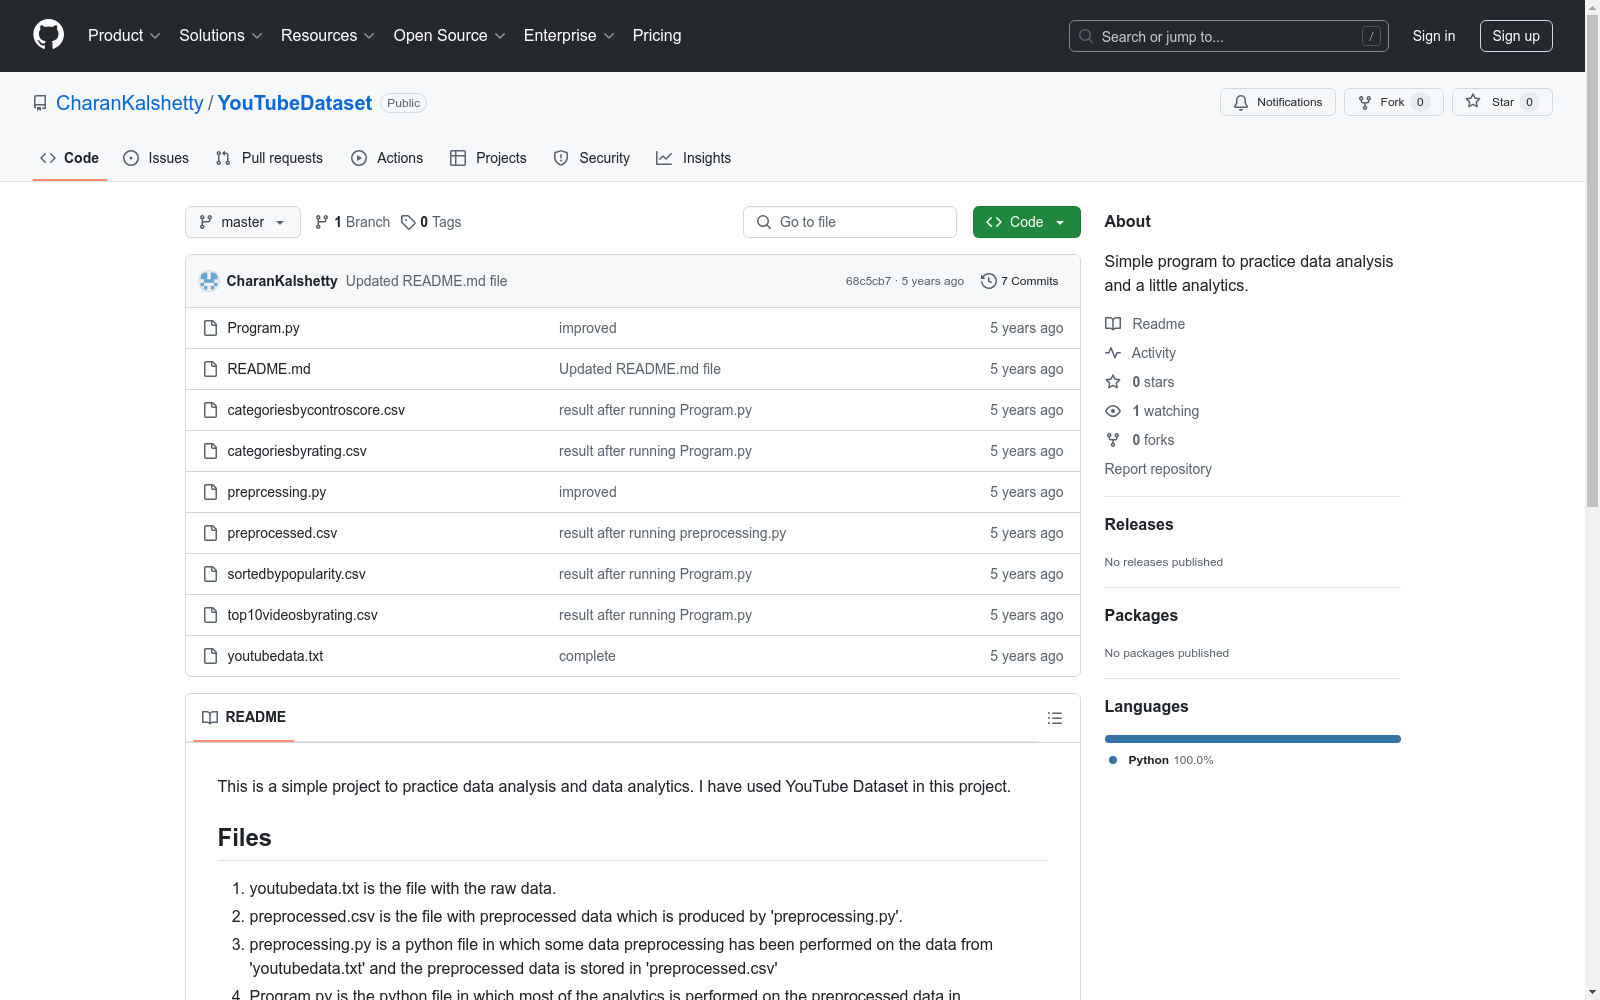
Task: Click Report repository link
Action: pos(1158,469)
